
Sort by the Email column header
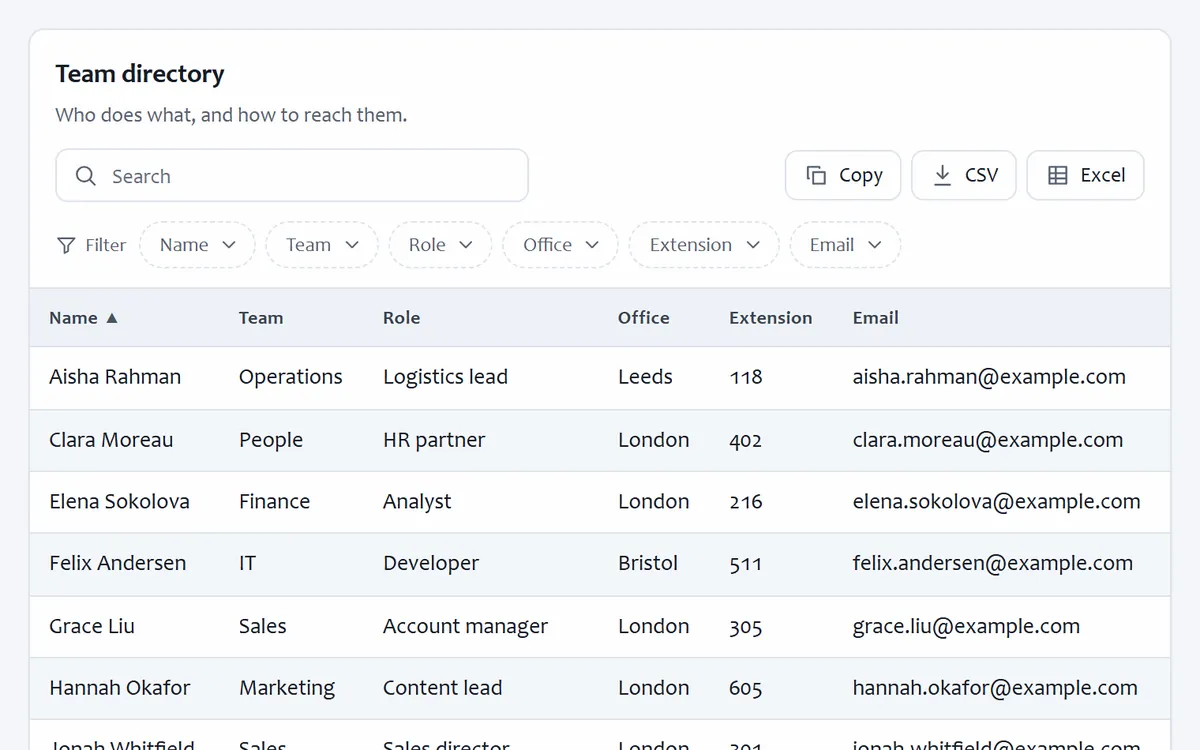click(876, 318)
